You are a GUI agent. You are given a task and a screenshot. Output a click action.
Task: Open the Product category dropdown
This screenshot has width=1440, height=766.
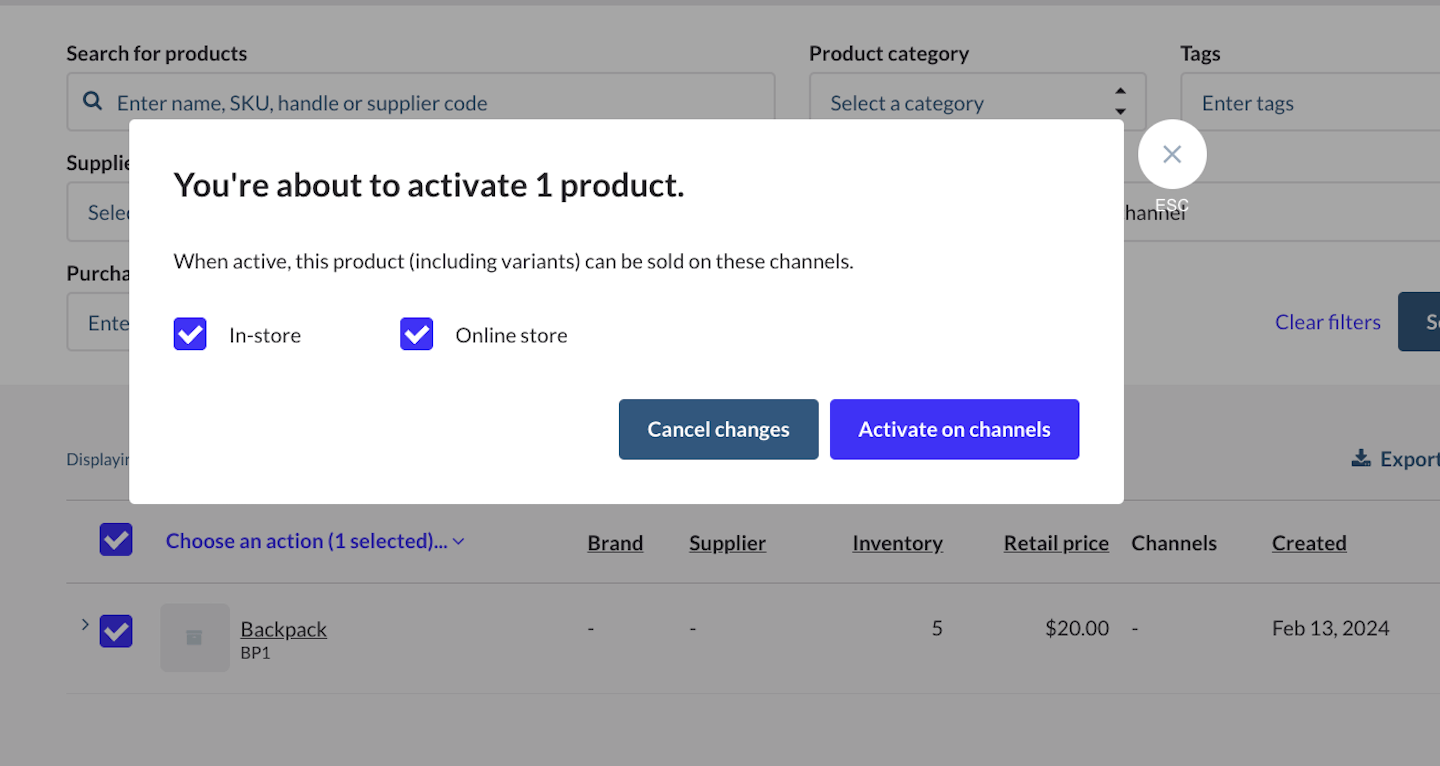[976, 102]
